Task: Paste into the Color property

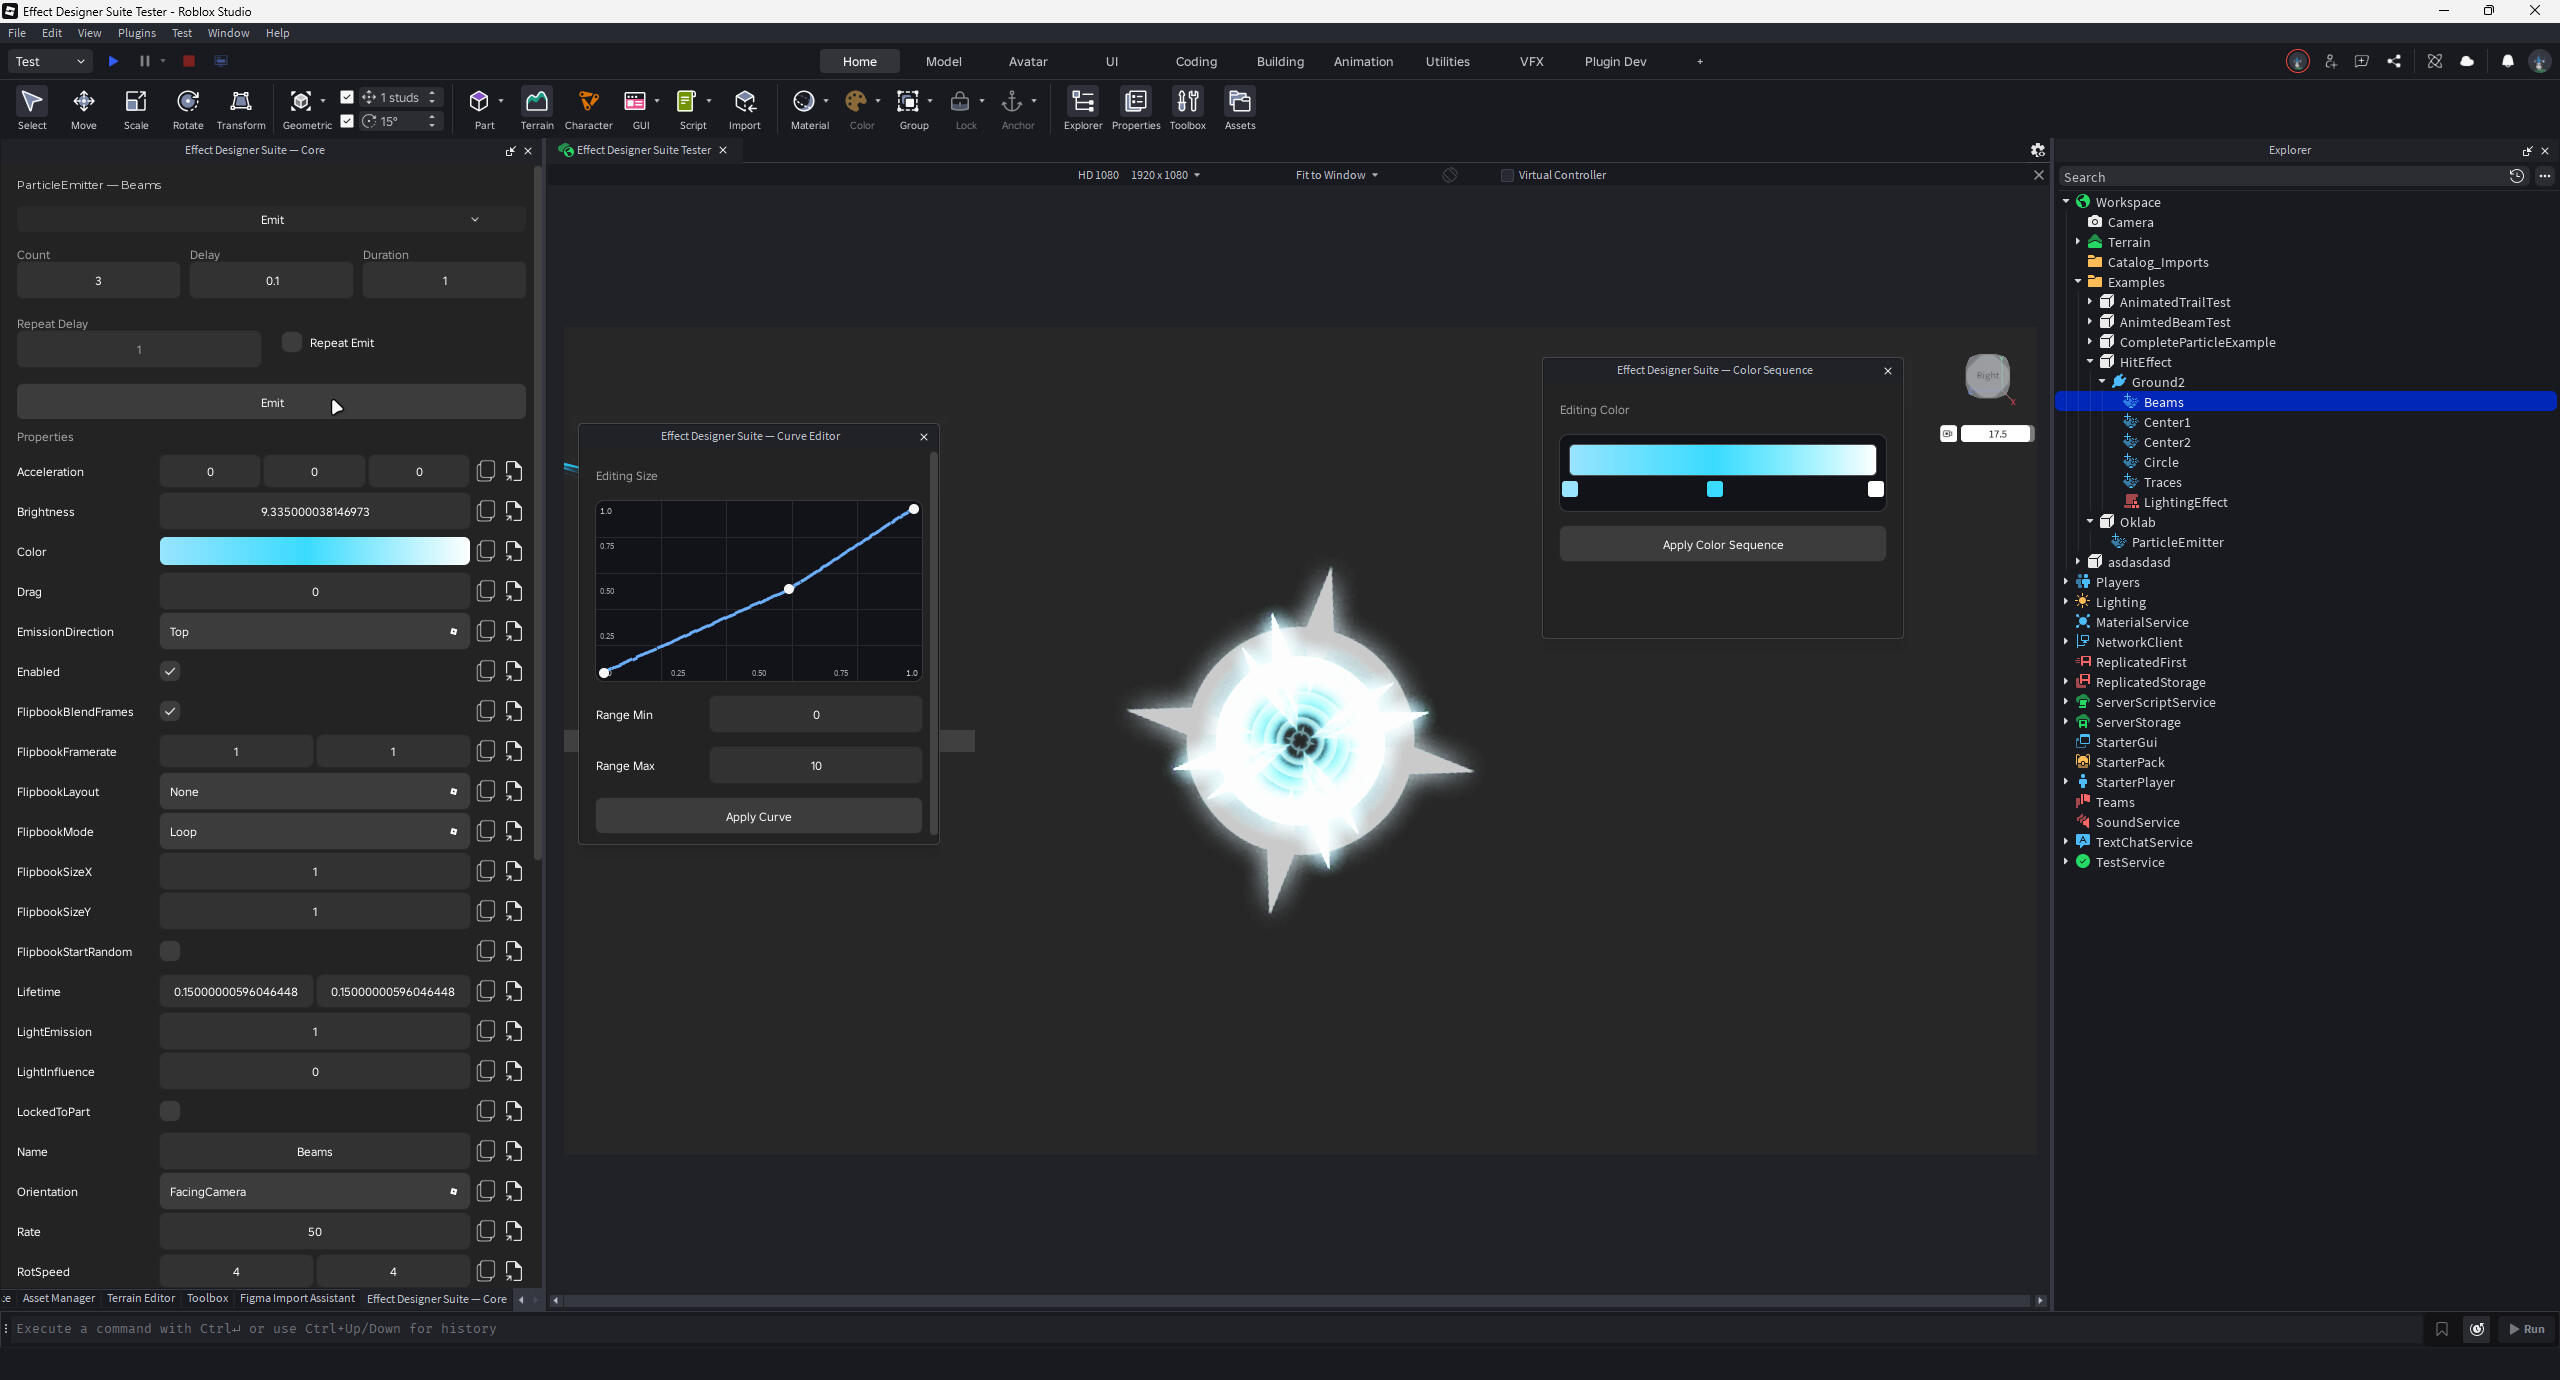Action: [514, 551]
